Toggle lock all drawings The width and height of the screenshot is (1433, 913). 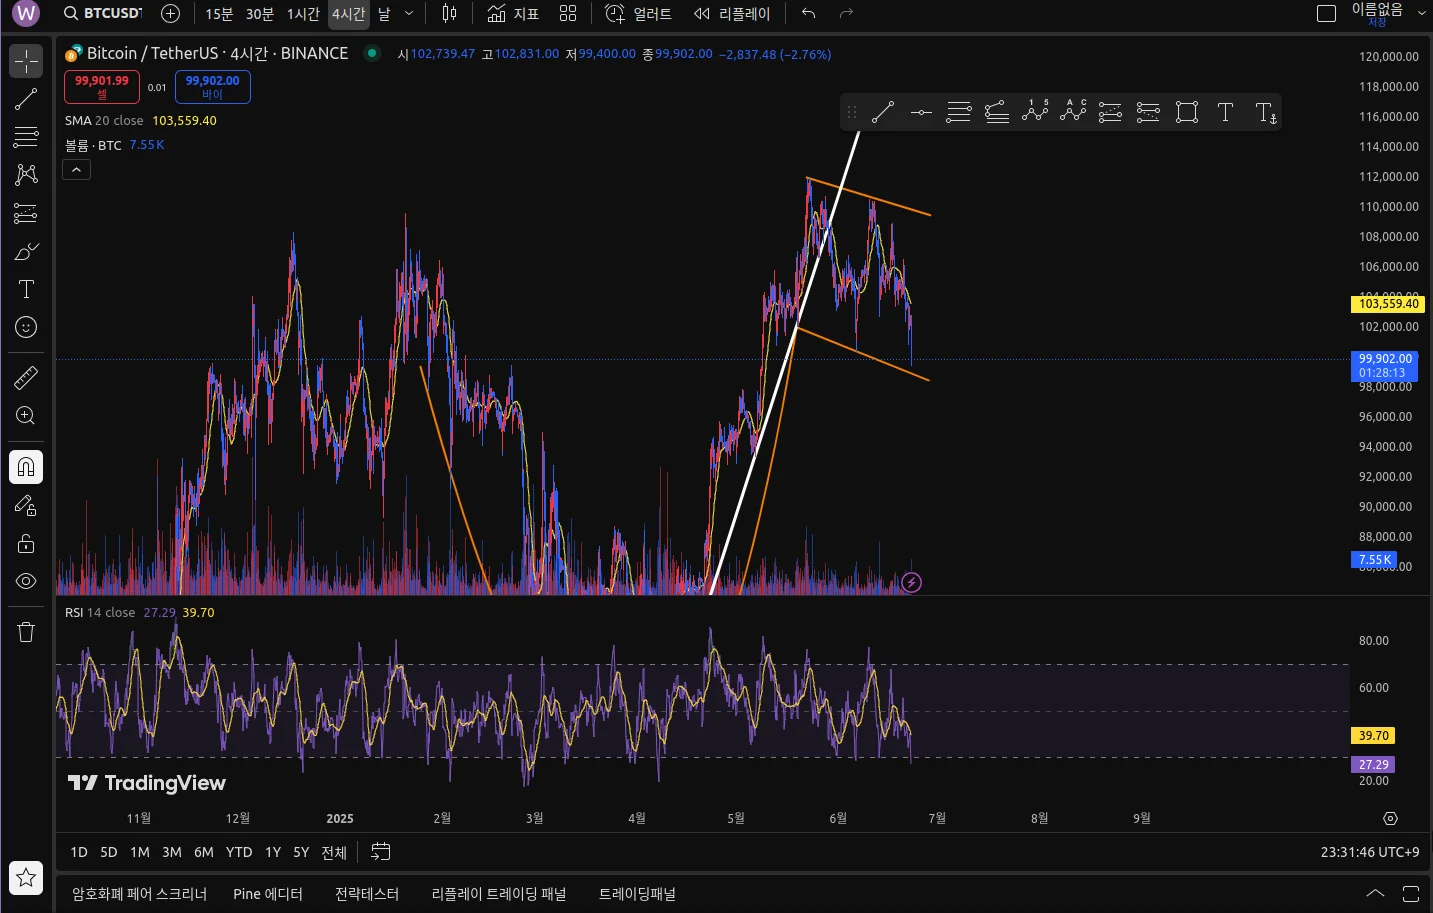[26, 543]
